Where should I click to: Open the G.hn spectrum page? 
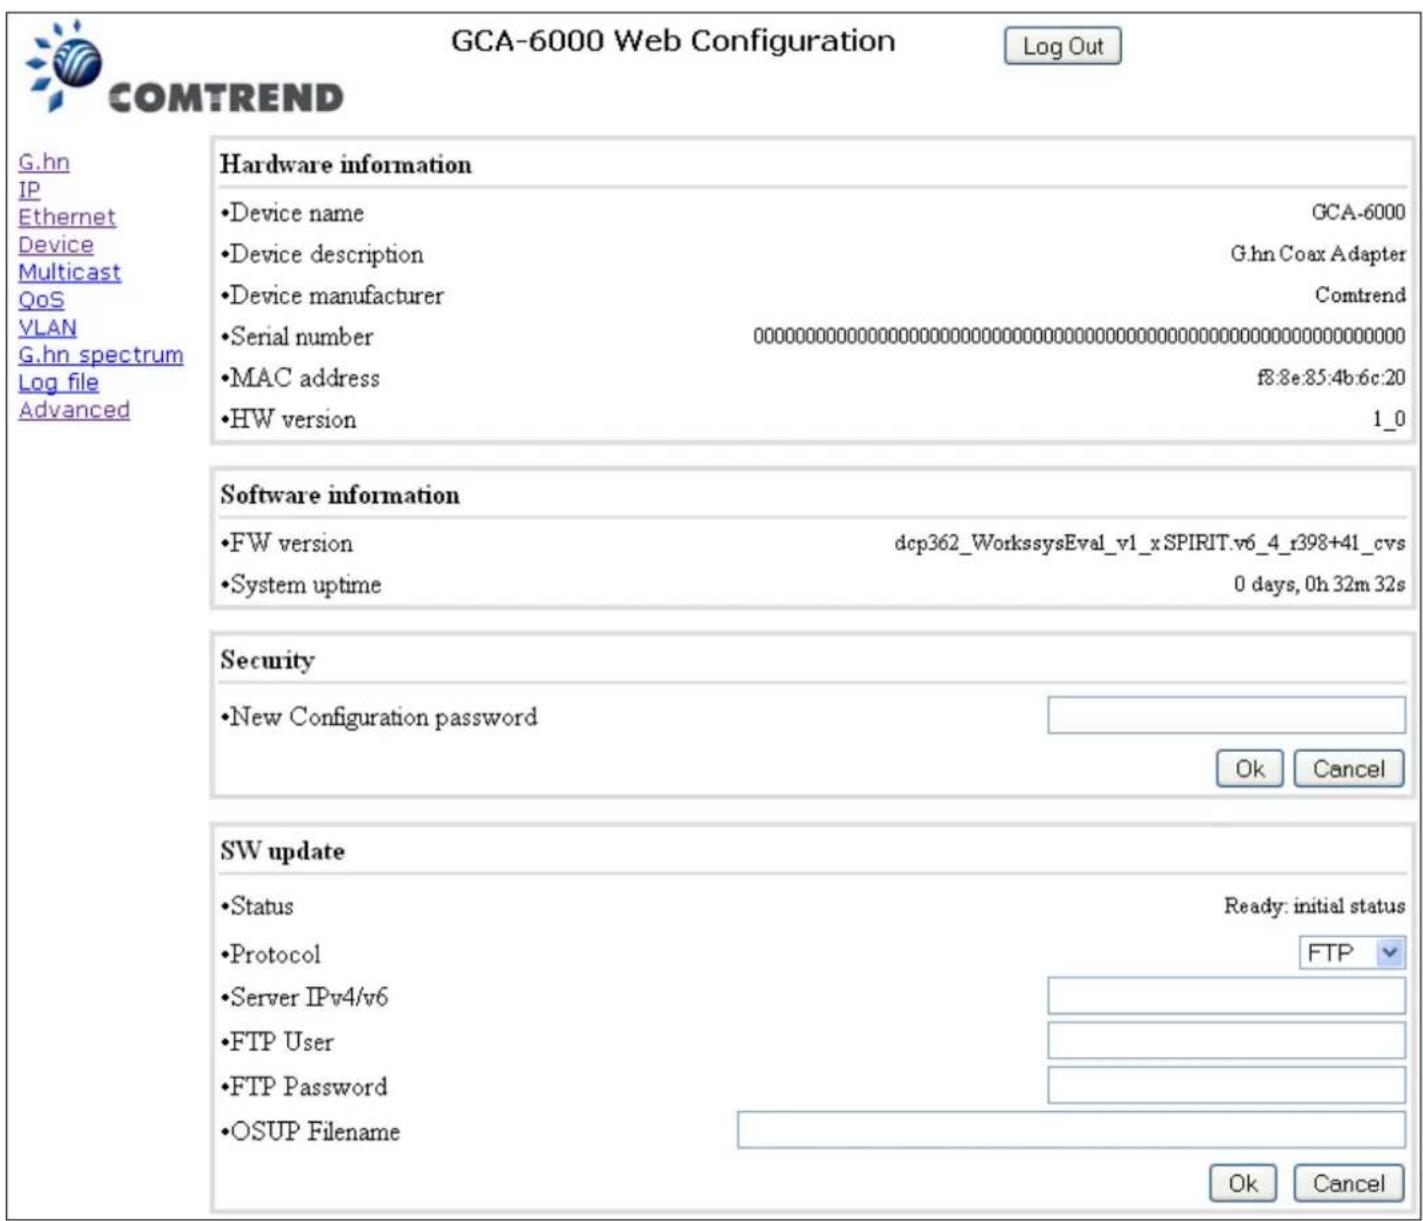point(101,354)
